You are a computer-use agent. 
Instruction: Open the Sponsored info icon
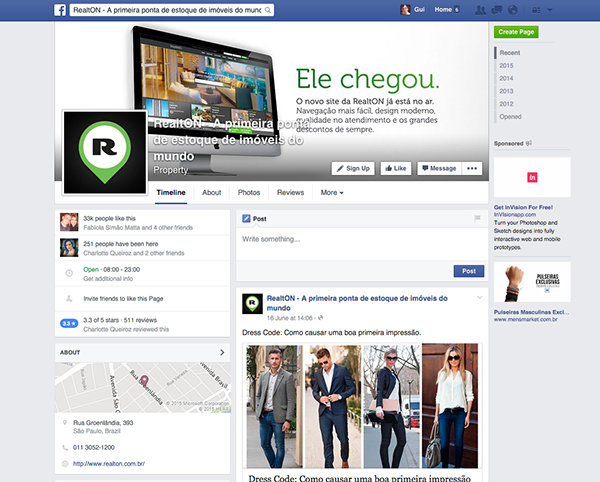[x=528, y=143]
